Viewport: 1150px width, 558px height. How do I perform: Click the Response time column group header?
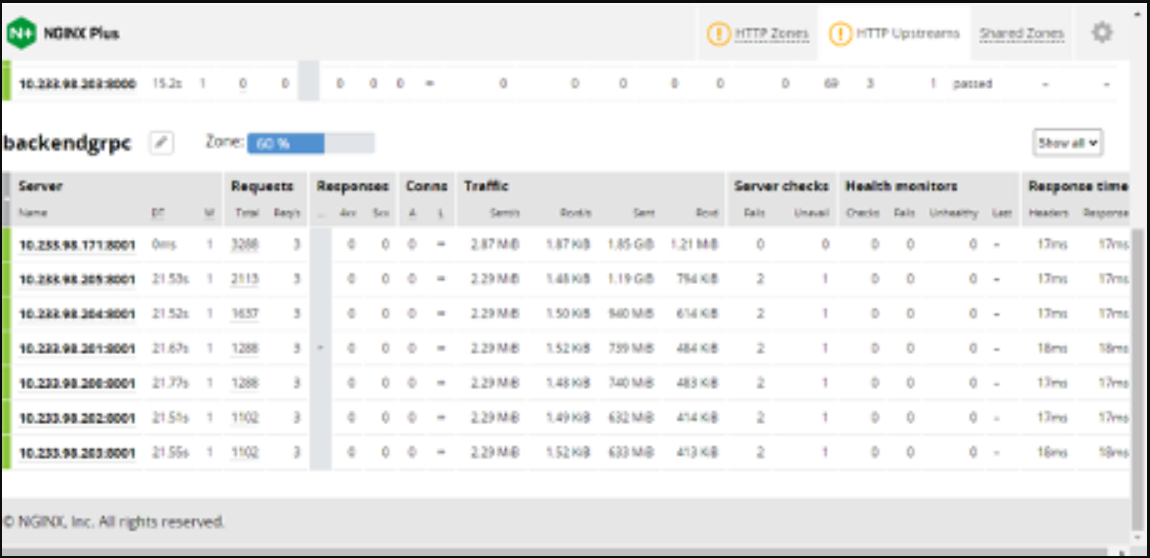1078,186
